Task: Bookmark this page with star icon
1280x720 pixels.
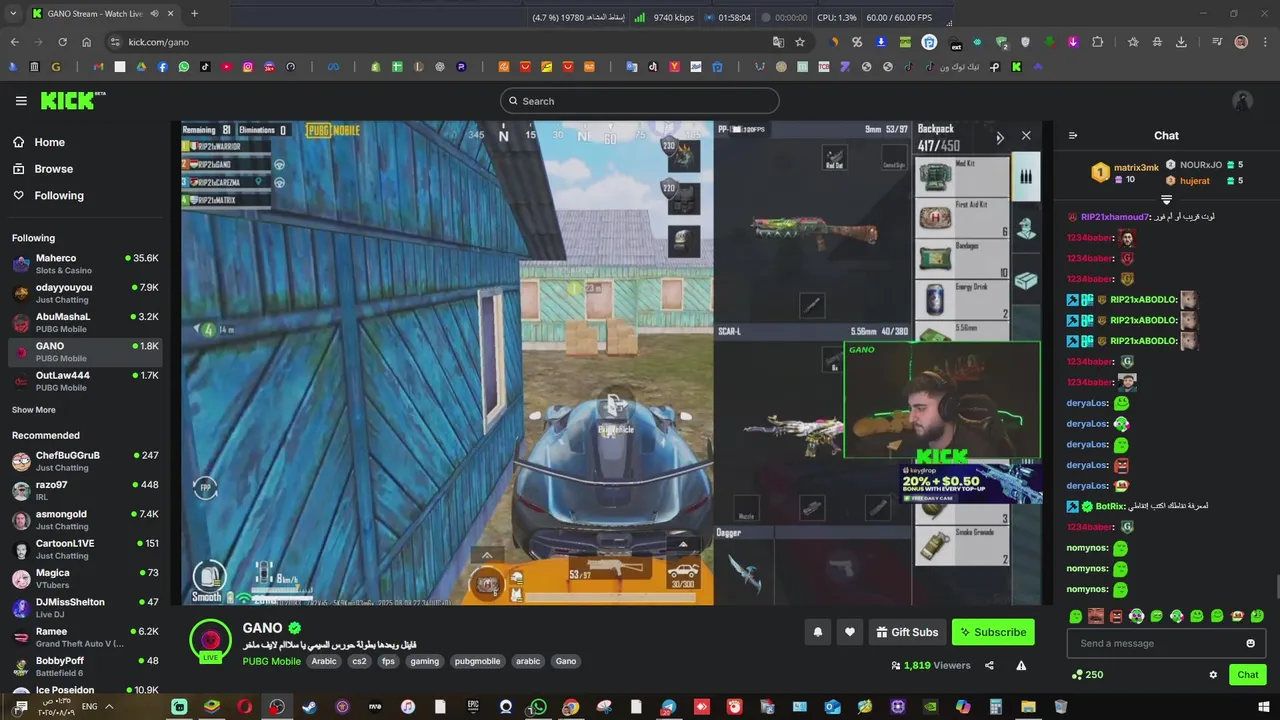Action: pos(800,42)
